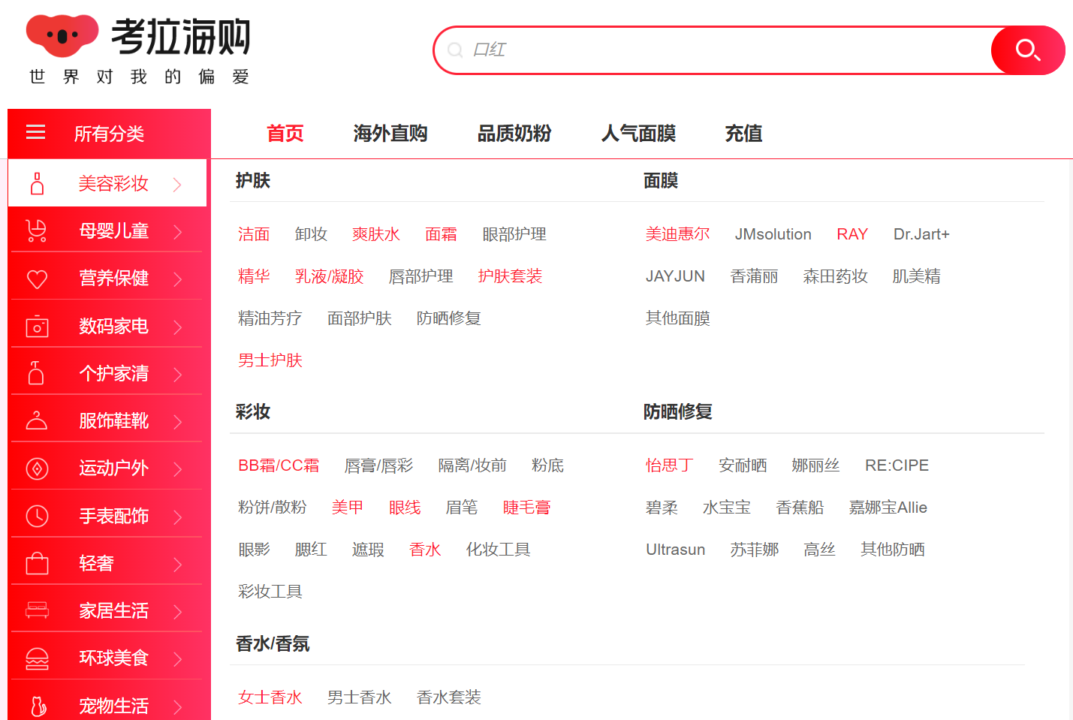Viewport: 1073px width, 720px height.
Task: Click the BB霜/CC霜 link
Action: point(279,465)
